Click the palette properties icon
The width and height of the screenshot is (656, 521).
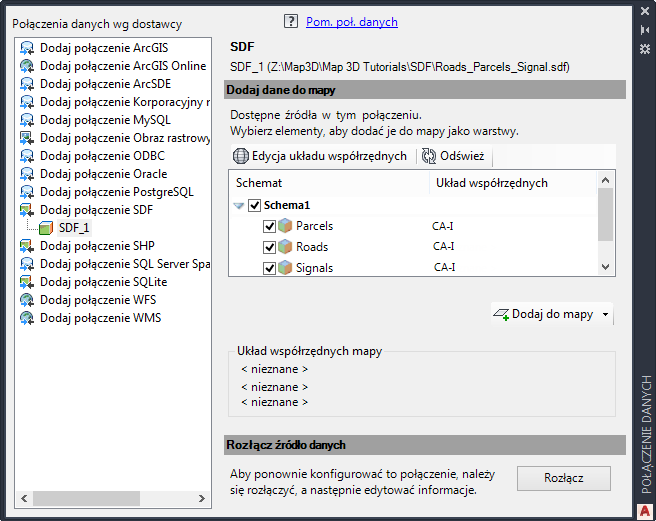click(x=645, y=47)
